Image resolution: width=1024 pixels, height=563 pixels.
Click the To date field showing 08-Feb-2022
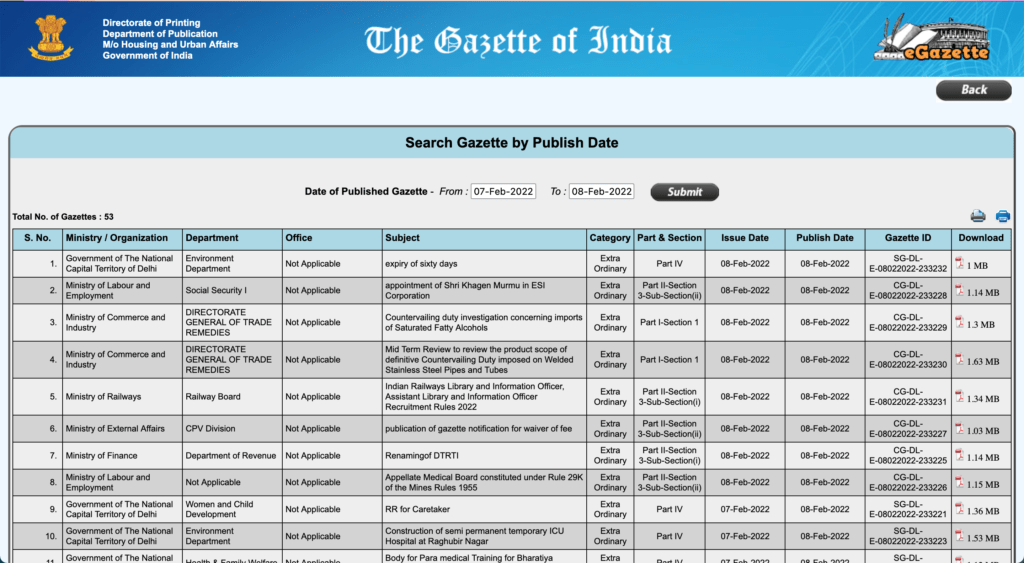click(x=601, y=192)
